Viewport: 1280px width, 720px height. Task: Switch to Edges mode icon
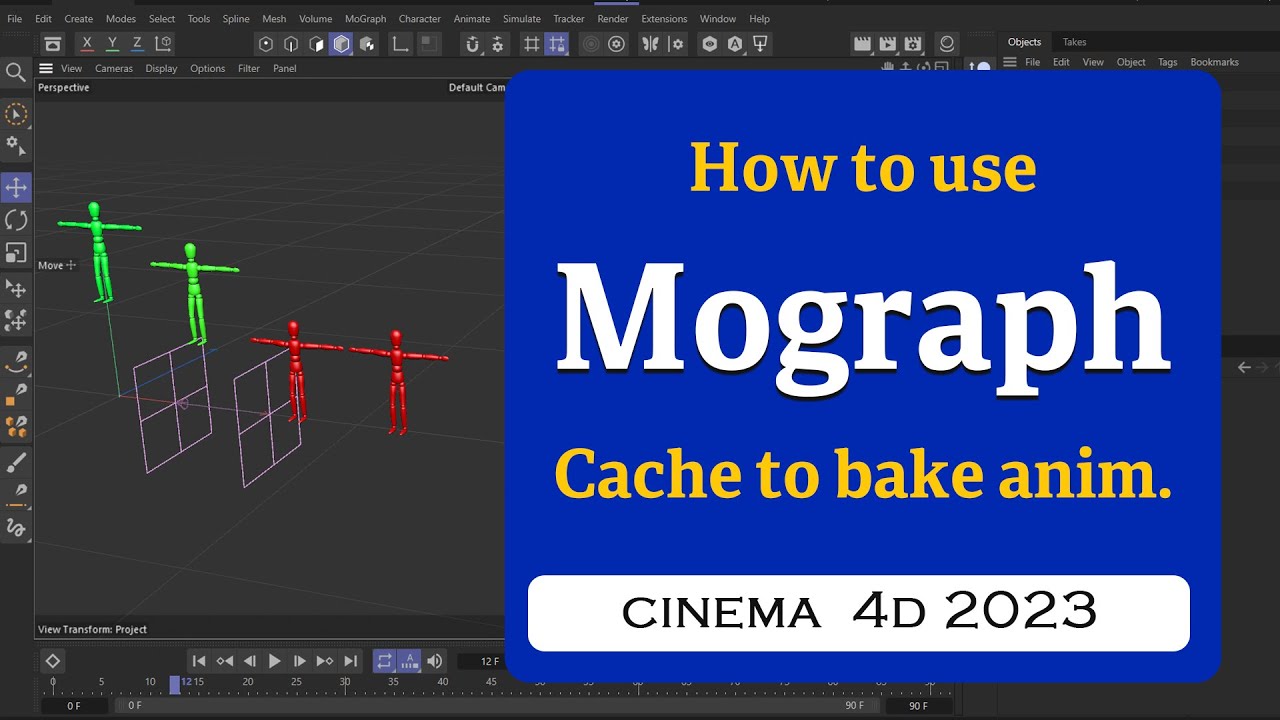291,44
